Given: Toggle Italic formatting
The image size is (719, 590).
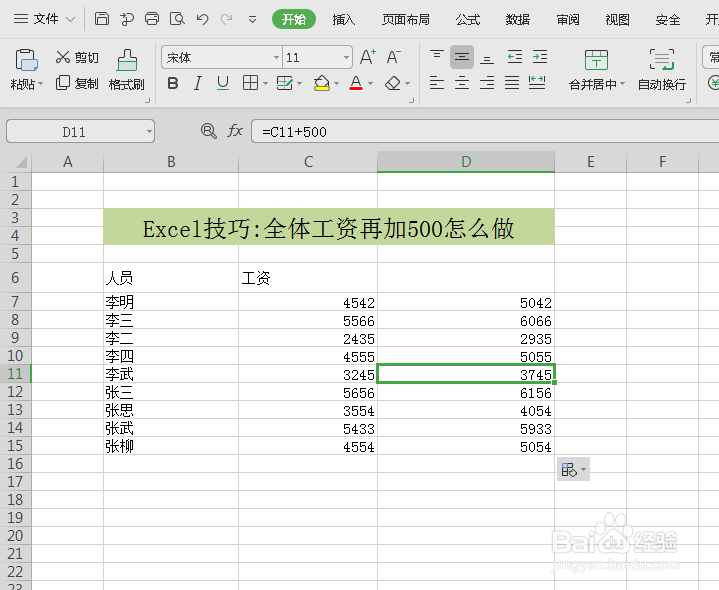Looking at the screenshot, I should tap(198, 83).
